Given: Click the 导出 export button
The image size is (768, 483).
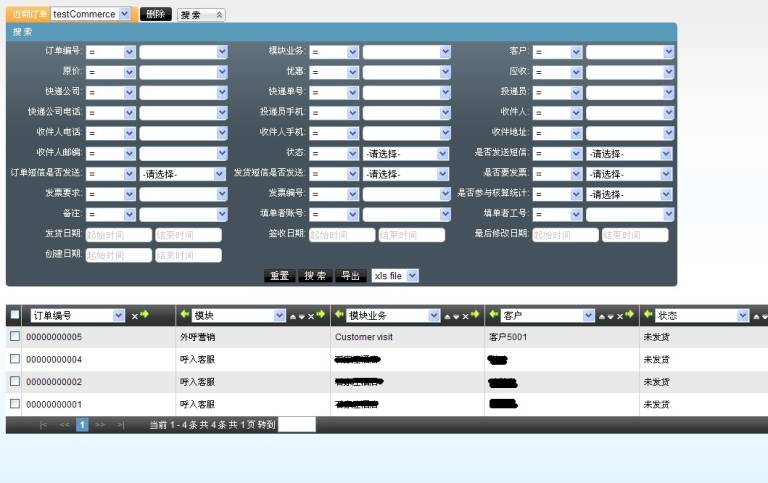Looking at the screenshot, I should click(349, 275).
